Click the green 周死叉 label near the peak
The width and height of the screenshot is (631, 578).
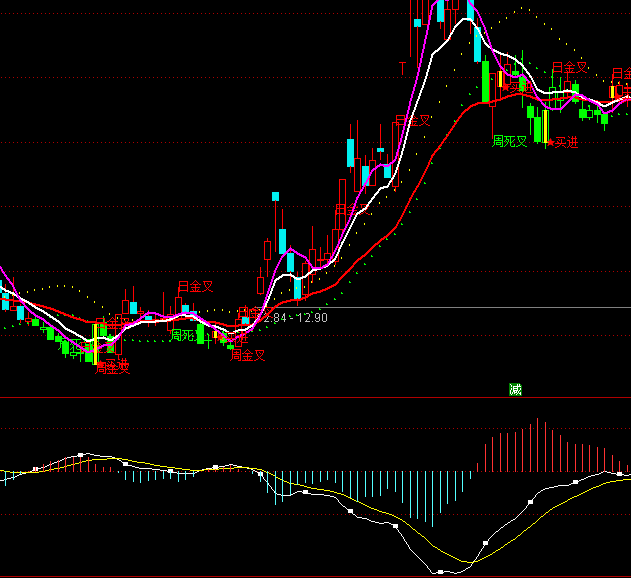(509, 142)
